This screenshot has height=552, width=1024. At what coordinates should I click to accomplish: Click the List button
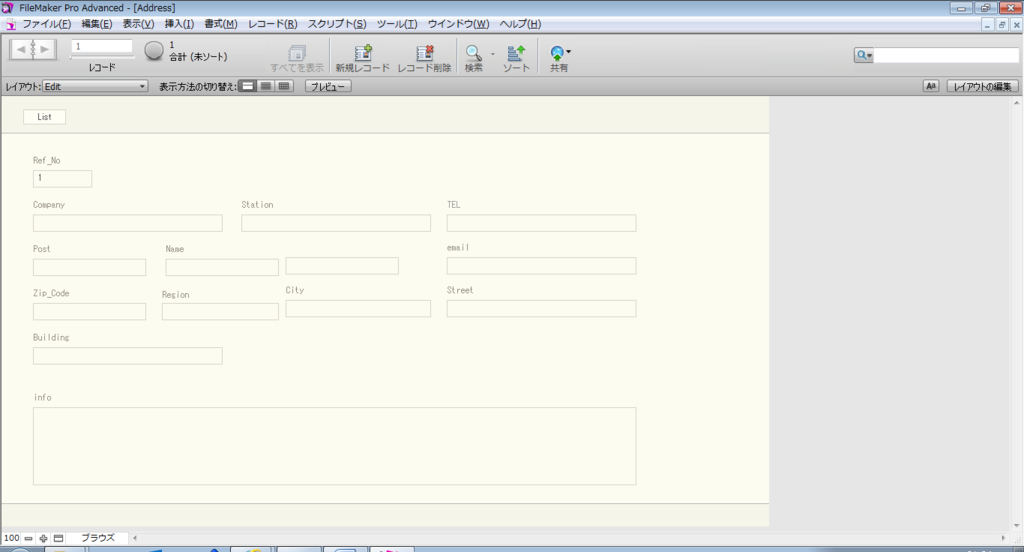click(x=44, y=117)
